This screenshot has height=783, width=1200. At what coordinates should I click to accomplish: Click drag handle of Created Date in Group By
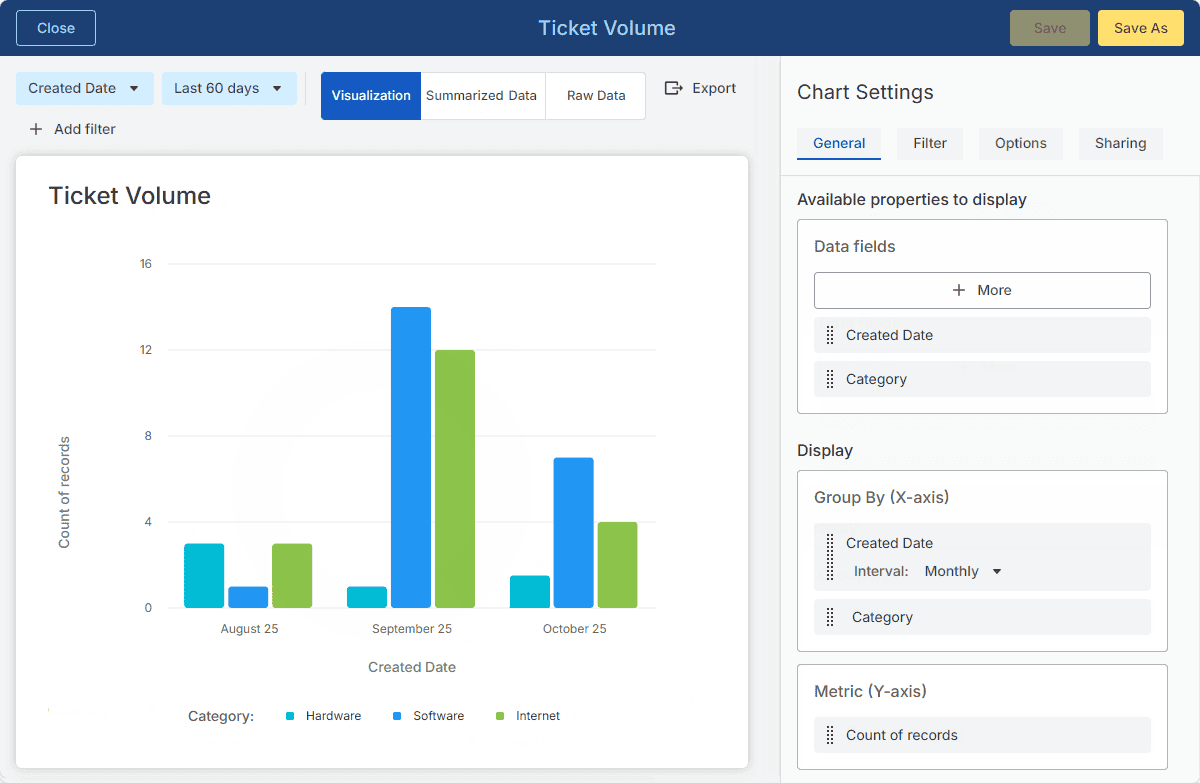coord(830,557)
